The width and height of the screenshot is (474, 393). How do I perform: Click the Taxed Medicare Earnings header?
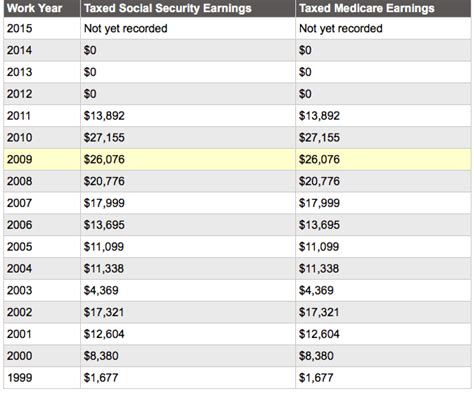pyautogui.click(x=383, y=8)
